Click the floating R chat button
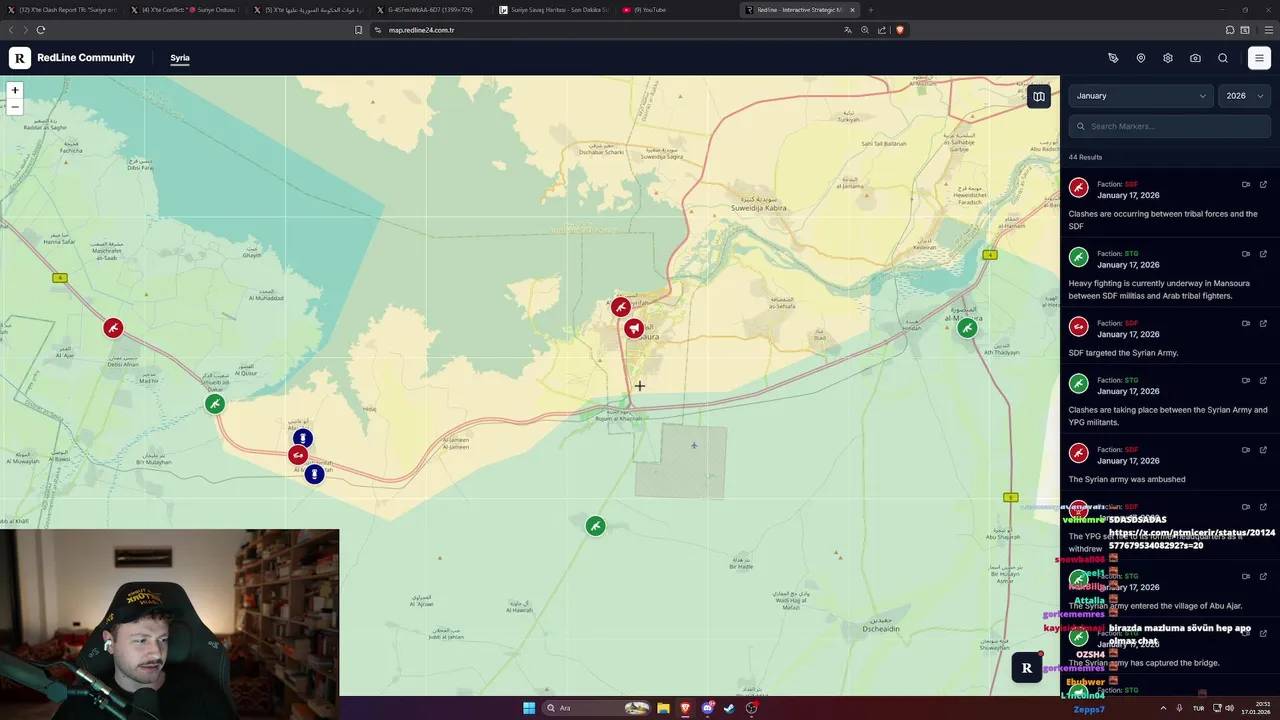 1026,668
